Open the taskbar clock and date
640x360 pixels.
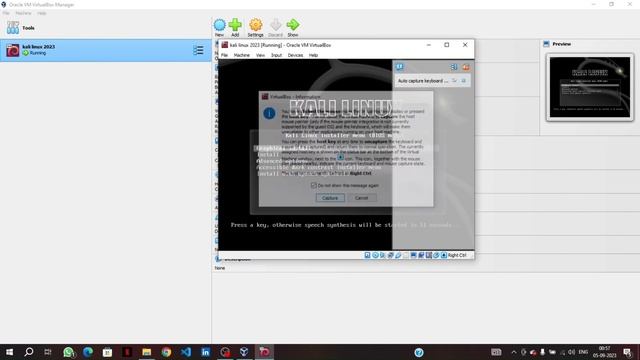point(604,352)
